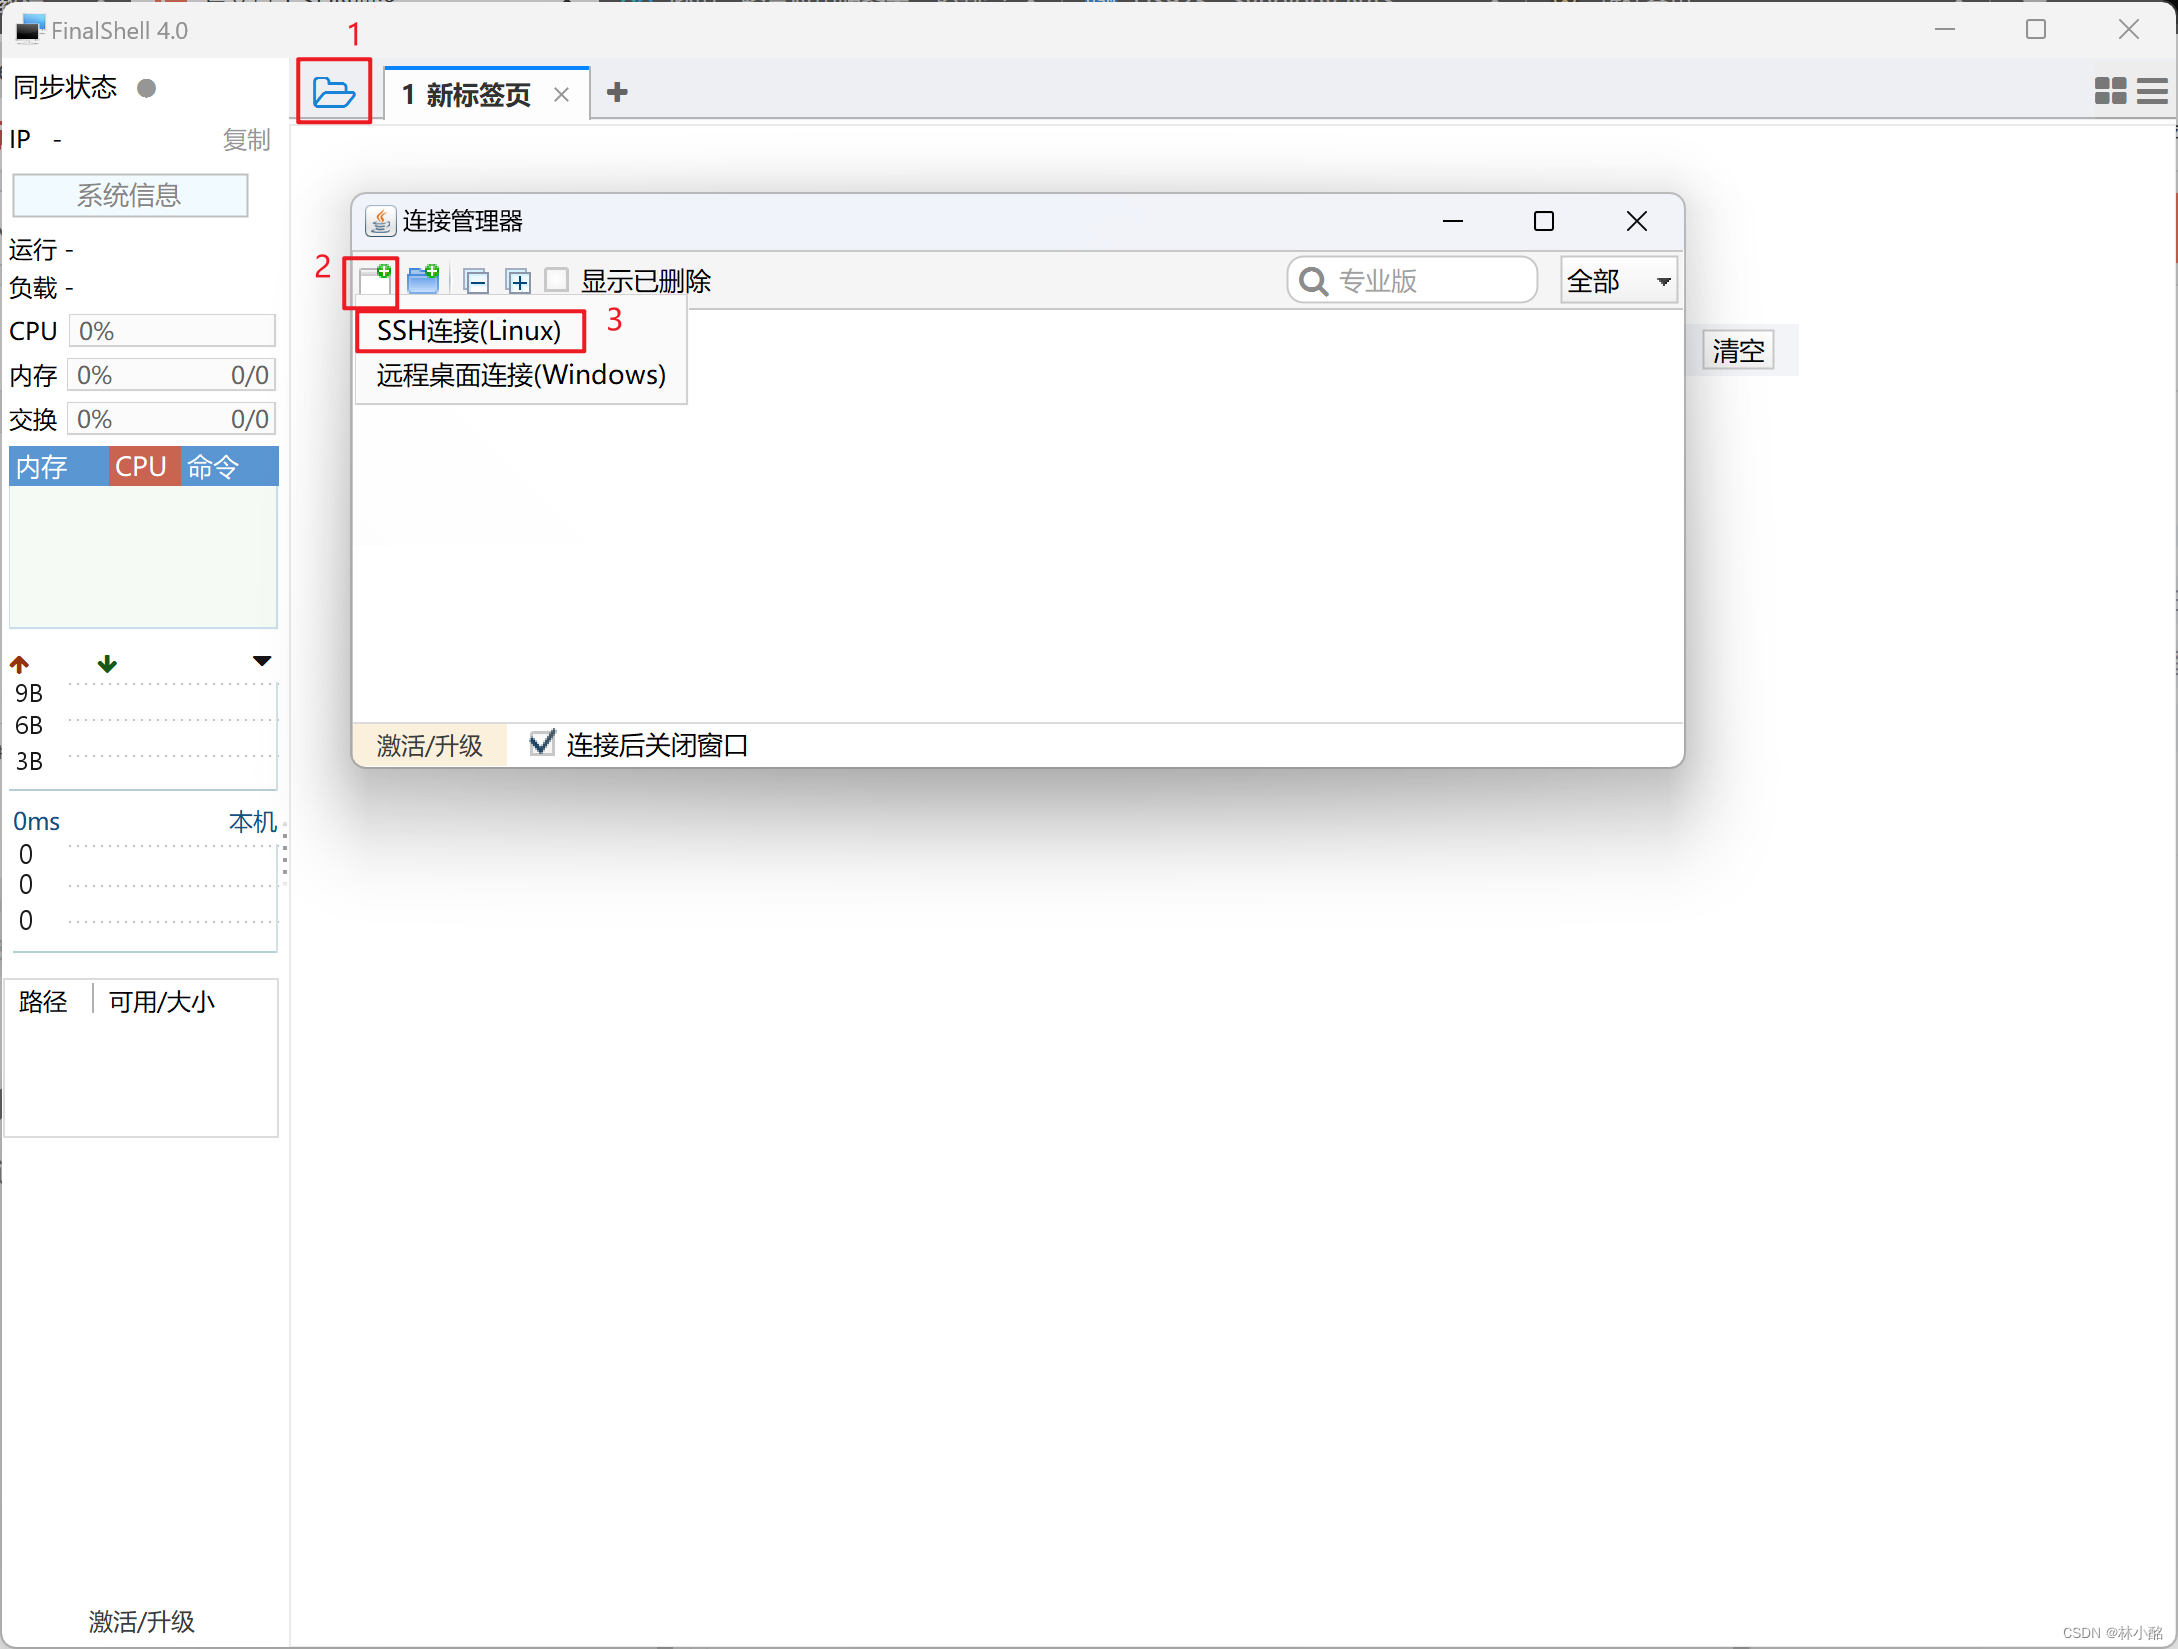Add a new tab with plus icon
Viewport: 2178px width, 1649px height.
(617, 93)
